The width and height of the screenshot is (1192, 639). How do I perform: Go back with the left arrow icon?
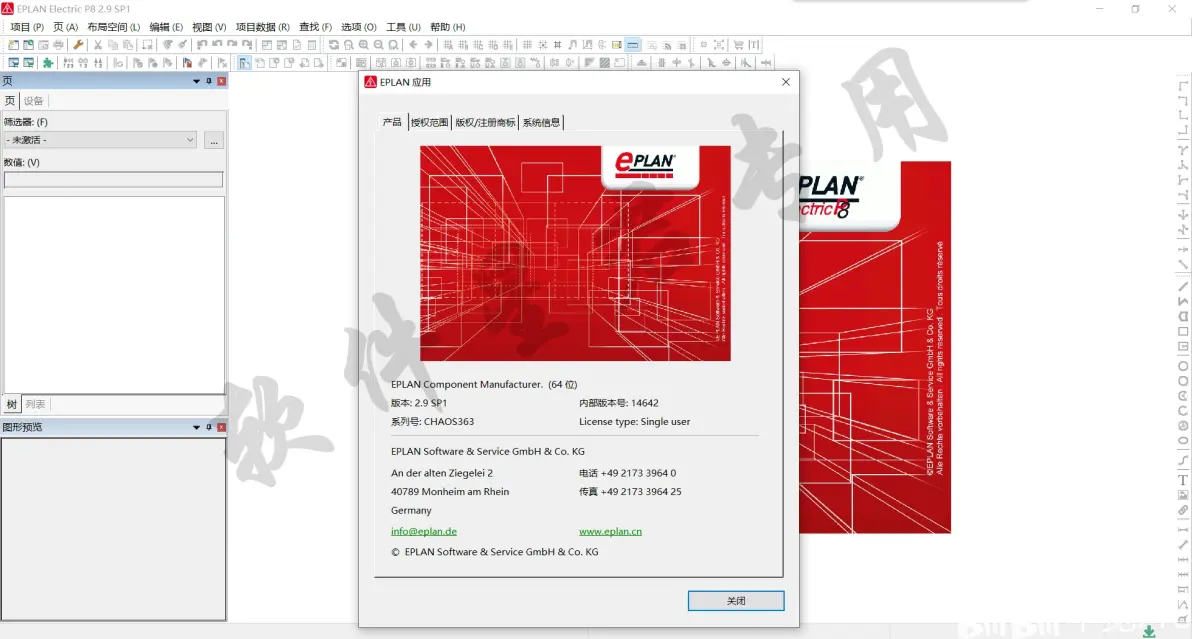[414, 45]
